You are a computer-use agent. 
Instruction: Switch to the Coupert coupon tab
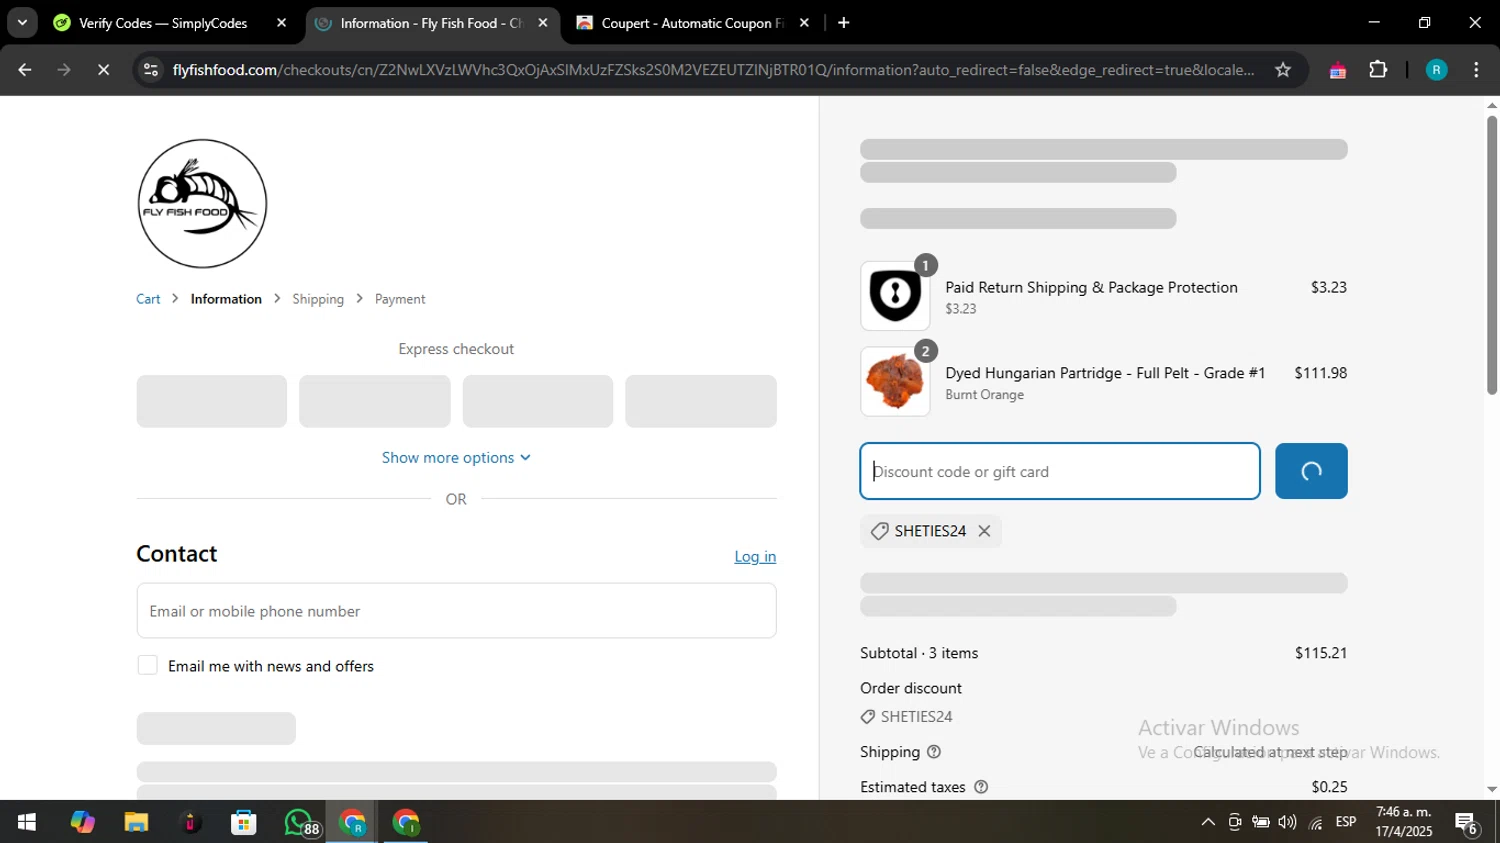coord(691,23)
